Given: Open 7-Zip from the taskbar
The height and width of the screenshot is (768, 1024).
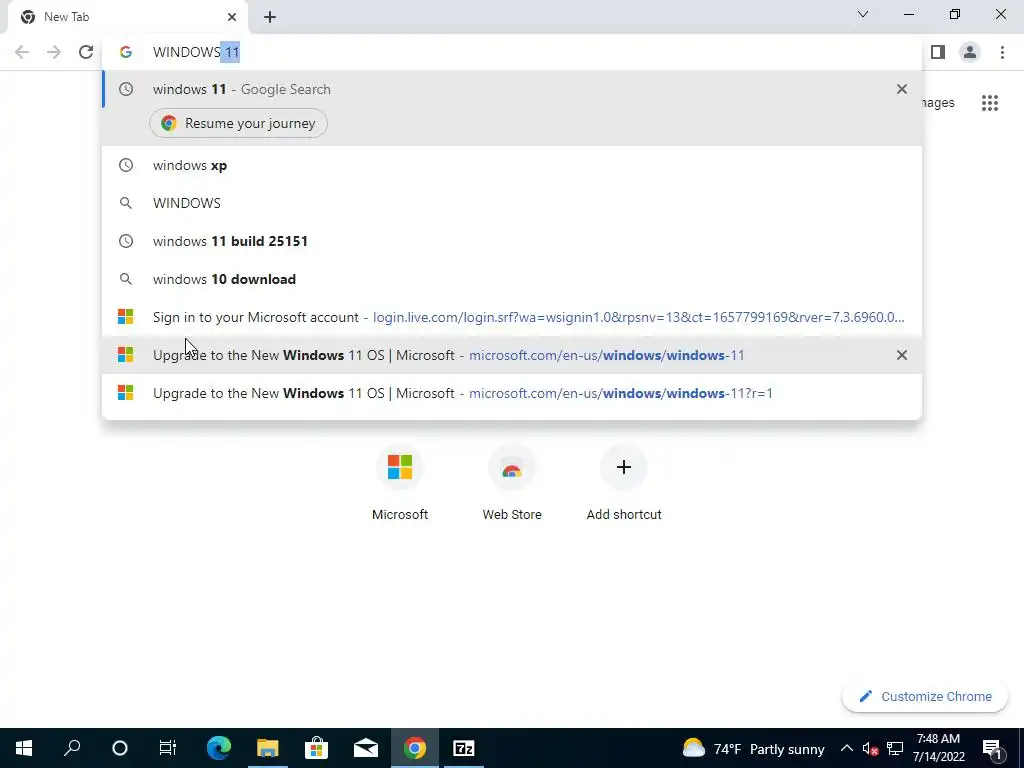Looking at the screenshot, I should (464, 748).
